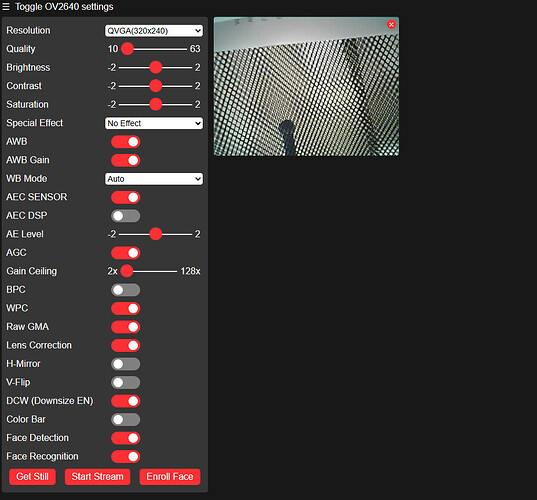Click the camera preview image

click(306, 87)
